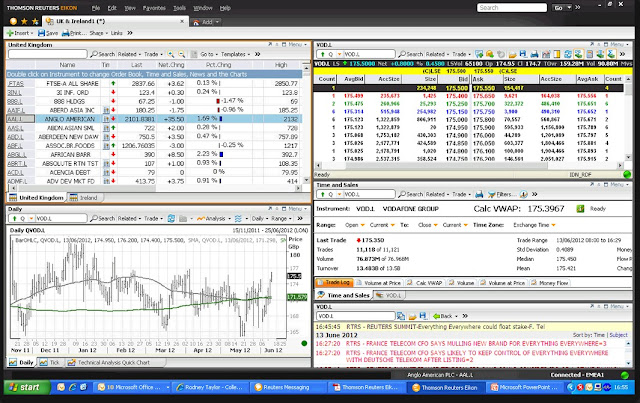Click the .FTAS instrument link
The image size is (640, 403).
point(16,83)
